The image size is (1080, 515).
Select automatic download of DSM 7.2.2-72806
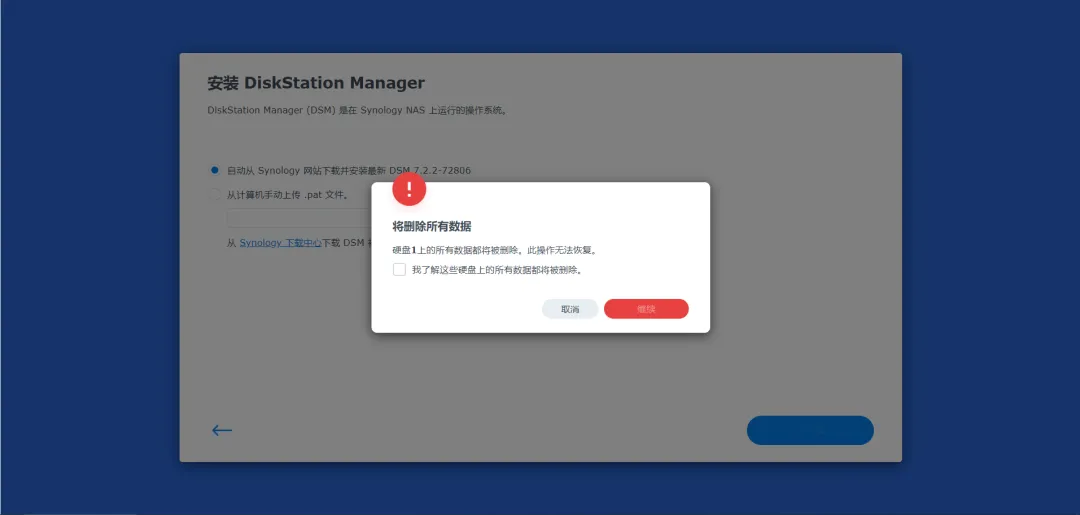[x=215, y=170]
